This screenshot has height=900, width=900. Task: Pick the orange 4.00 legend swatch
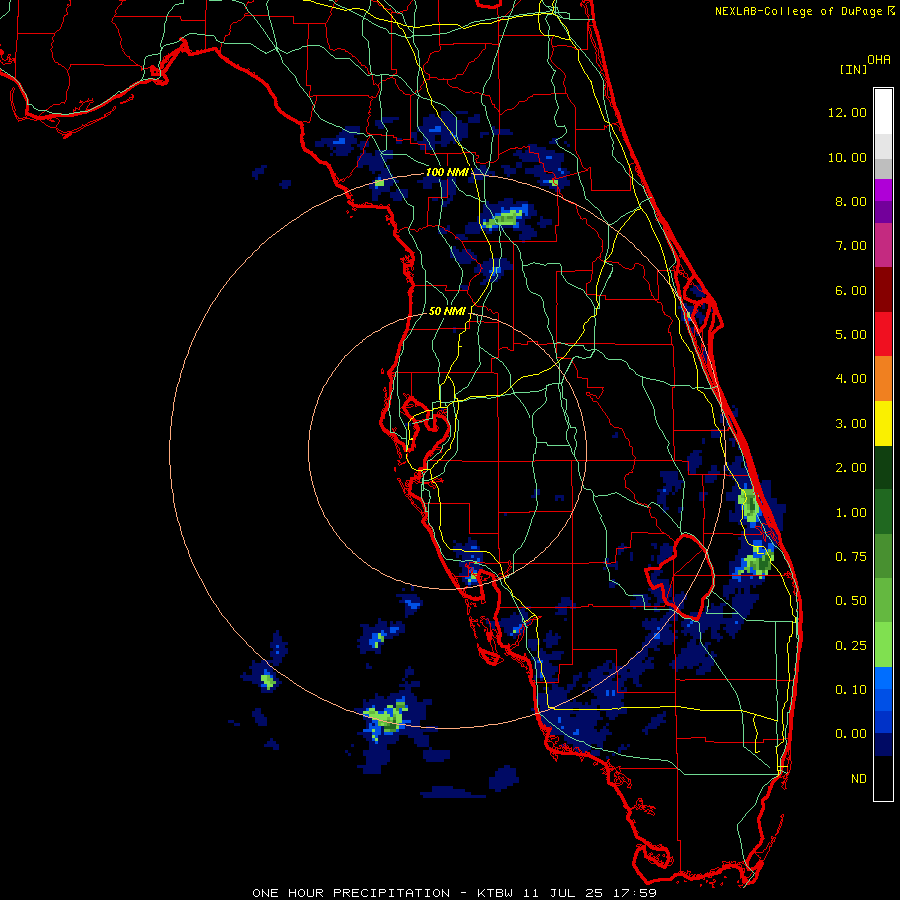click(883, 378)
